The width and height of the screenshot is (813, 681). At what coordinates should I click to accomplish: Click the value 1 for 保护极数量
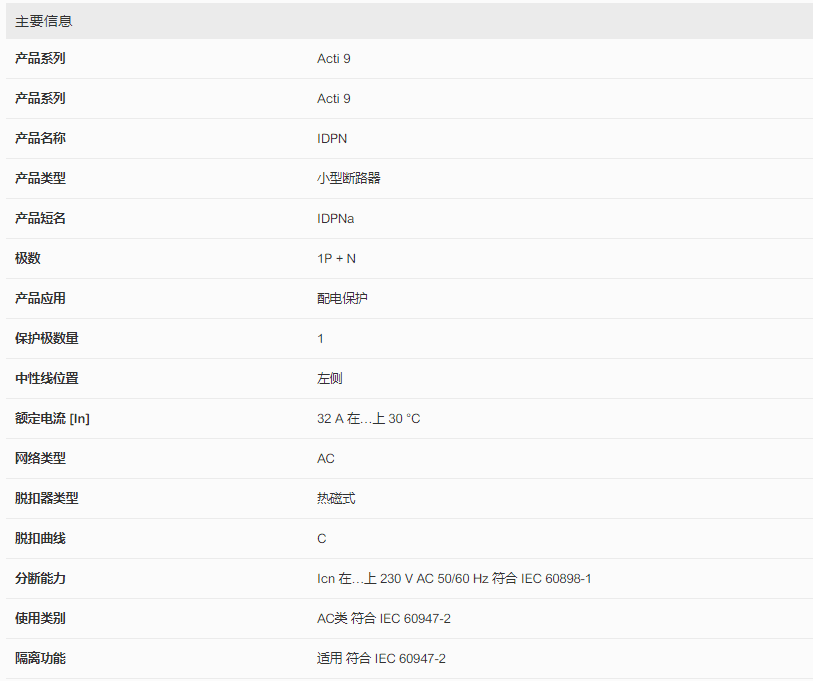pos(320,339)
